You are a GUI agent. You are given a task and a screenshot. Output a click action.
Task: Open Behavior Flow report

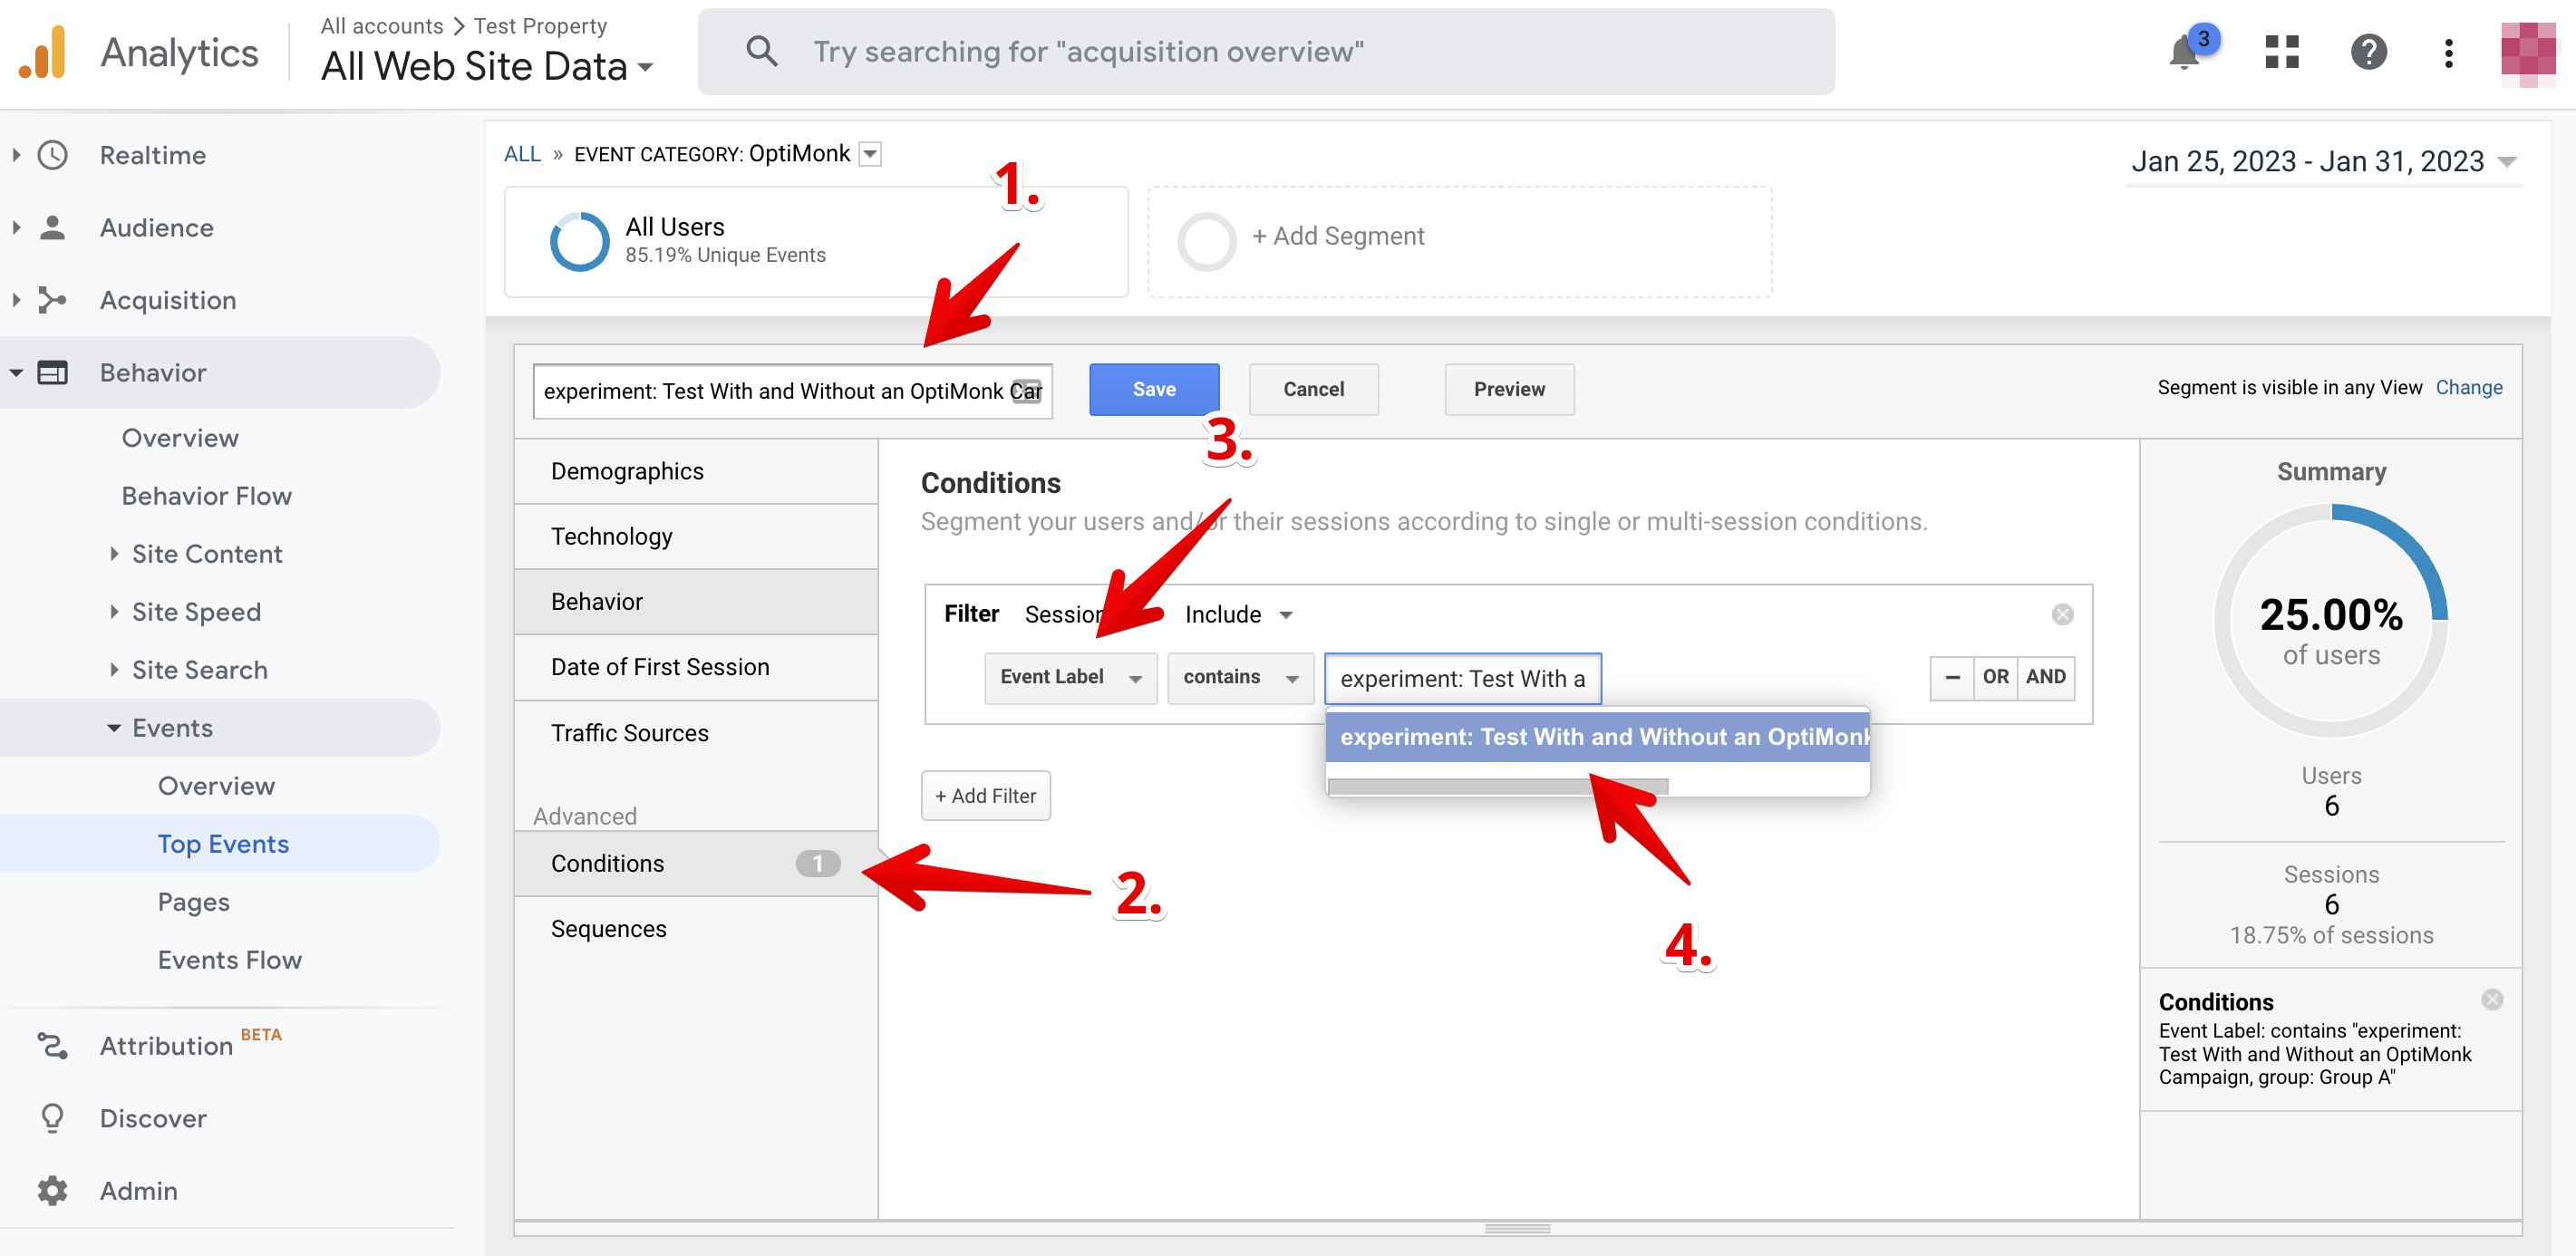(x=206, y=495)
